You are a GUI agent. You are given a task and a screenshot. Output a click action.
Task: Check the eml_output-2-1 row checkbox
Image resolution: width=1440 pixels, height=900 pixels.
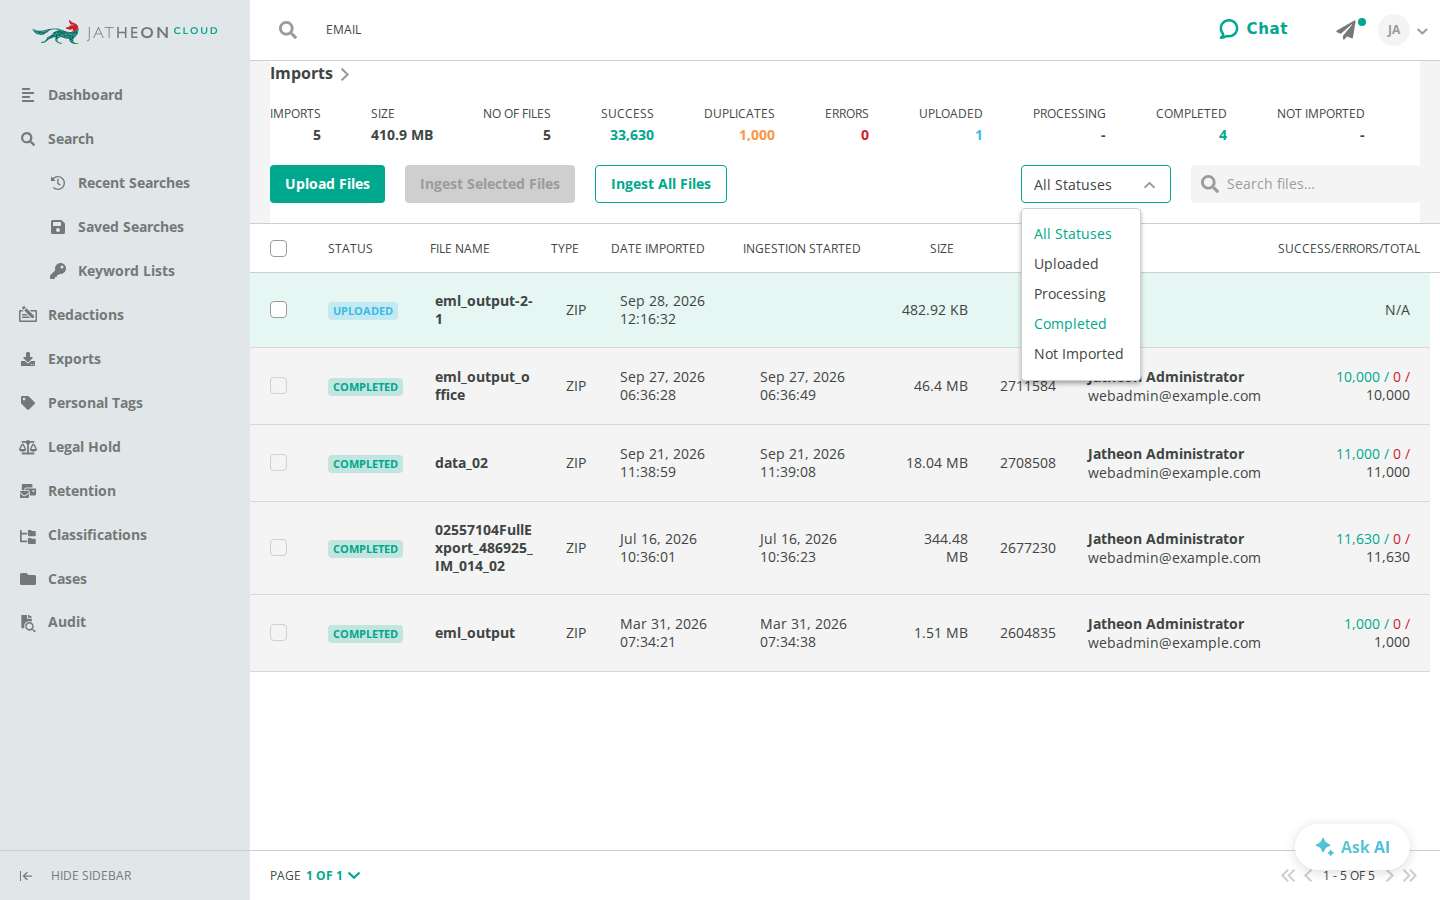coord(279,310)
